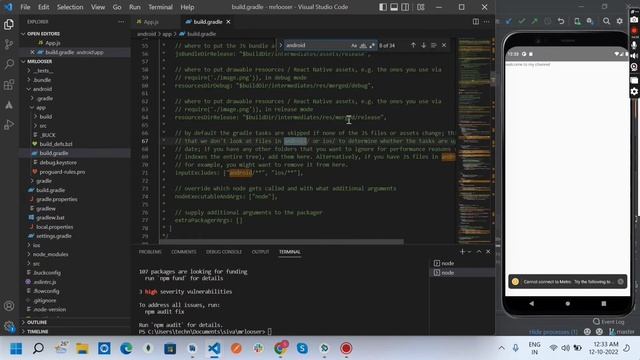The height and width of the screenshot is (360, 640).
Task: Open the Extensions view
Action: [9, 84]
